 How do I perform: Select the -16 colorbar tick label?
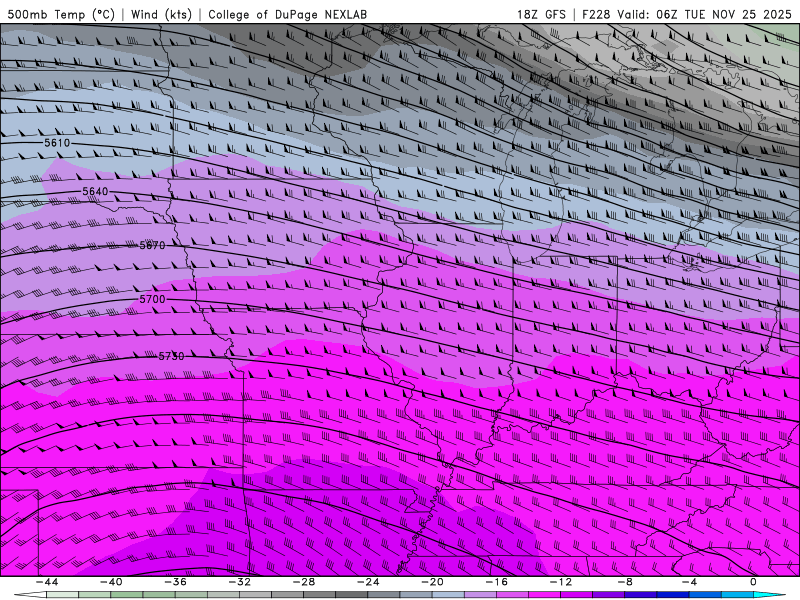pos(496,582)
